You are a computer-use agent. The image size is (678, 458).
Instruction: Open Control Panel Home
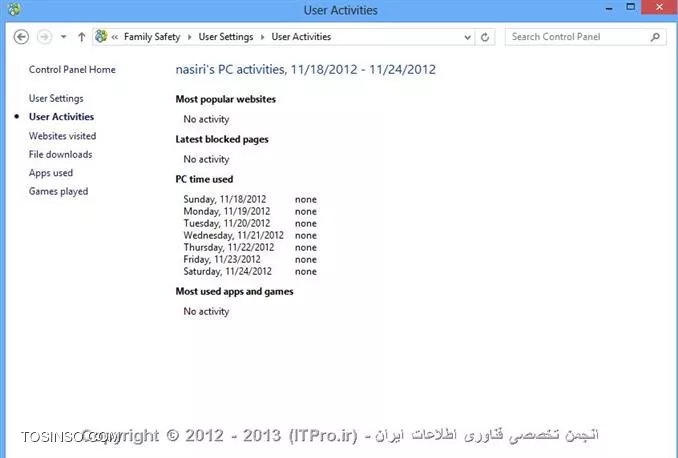(x=72, y=70)
